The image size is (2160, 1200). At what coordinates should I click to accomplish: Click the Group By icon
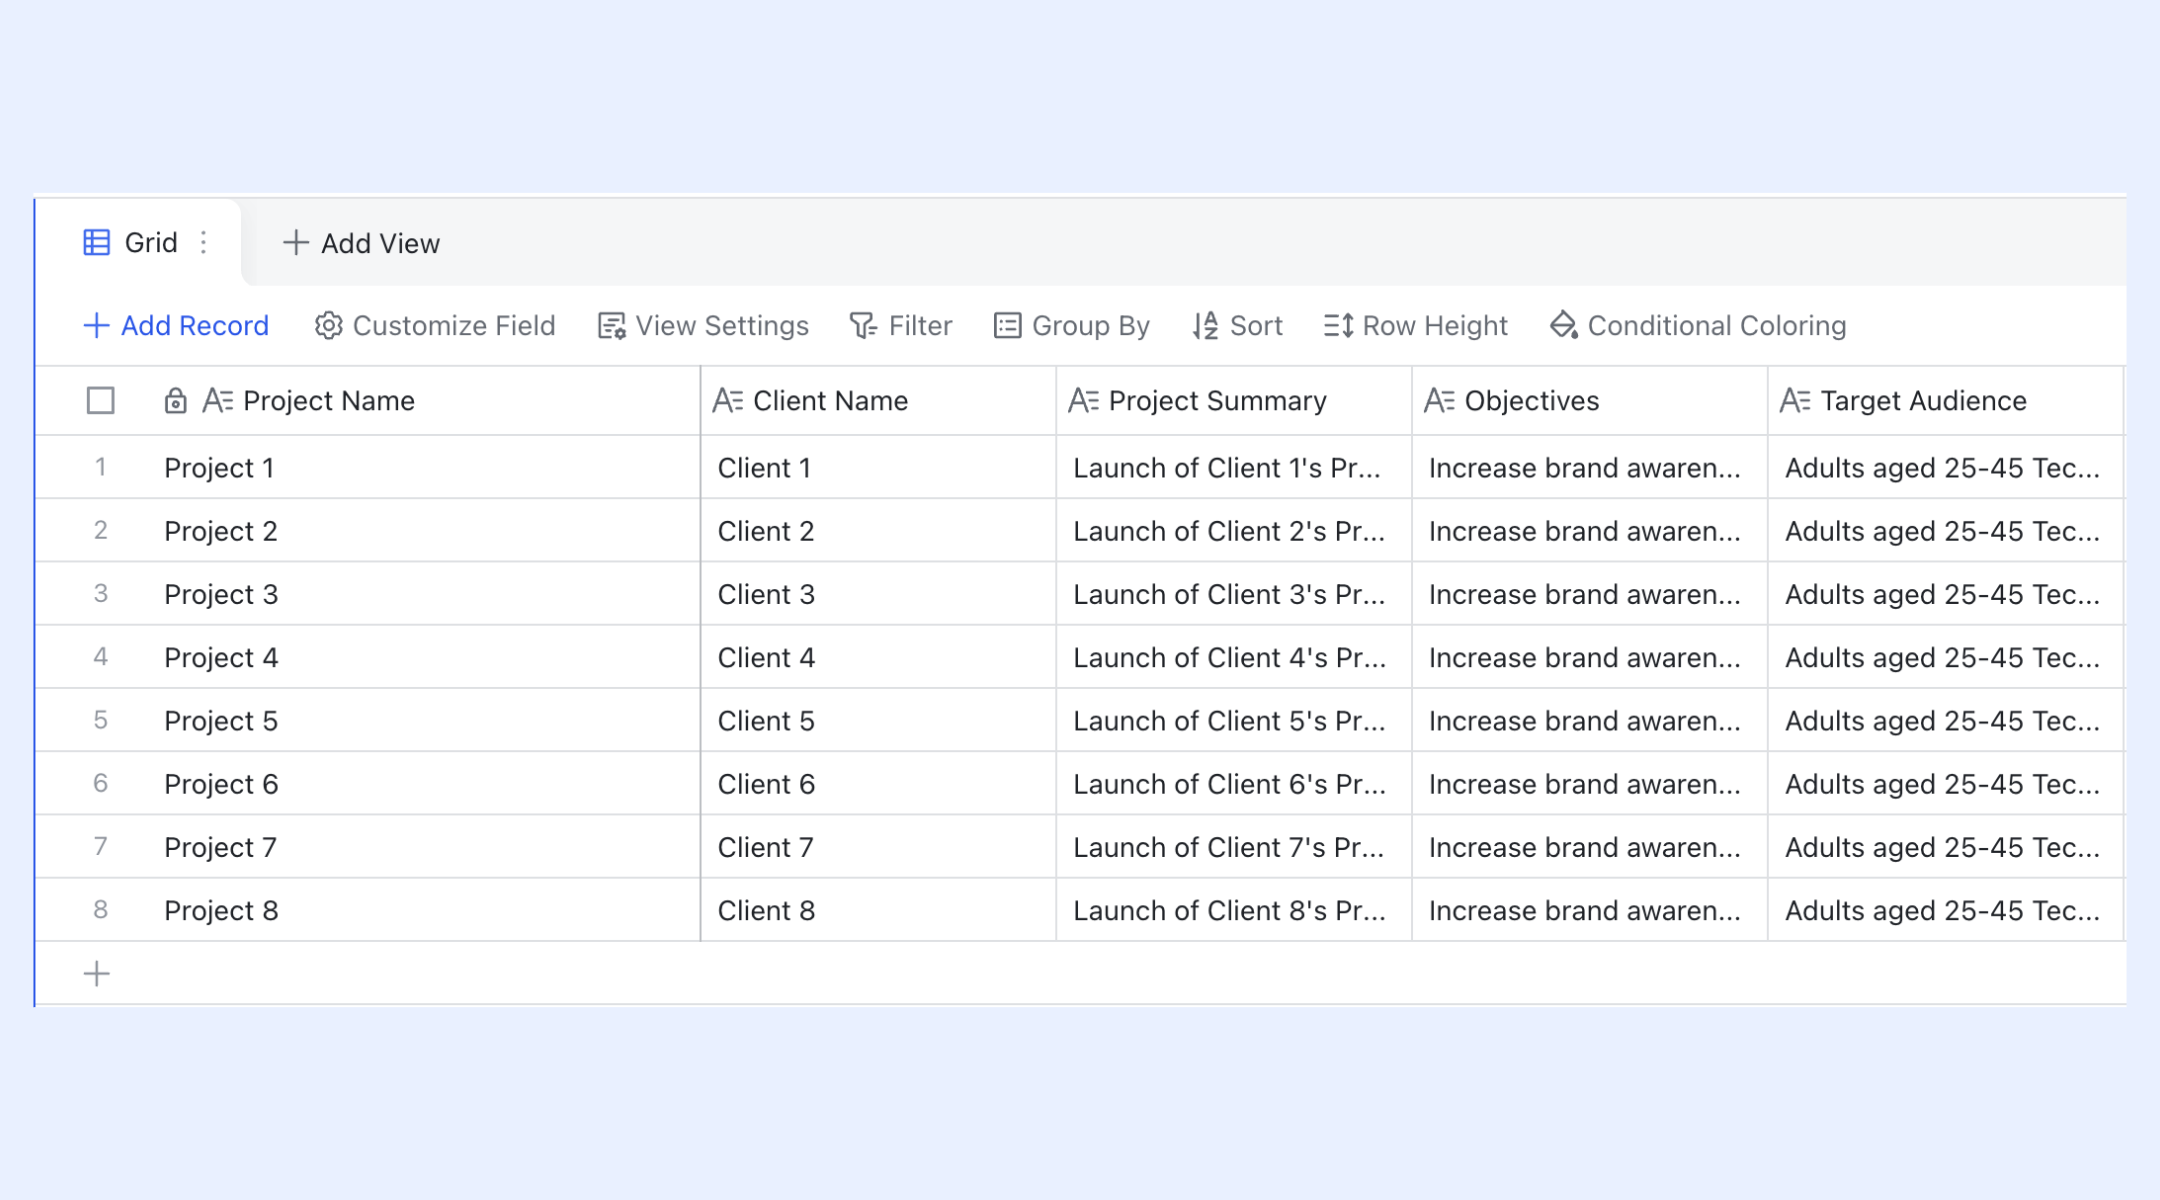click(1007, 326)
